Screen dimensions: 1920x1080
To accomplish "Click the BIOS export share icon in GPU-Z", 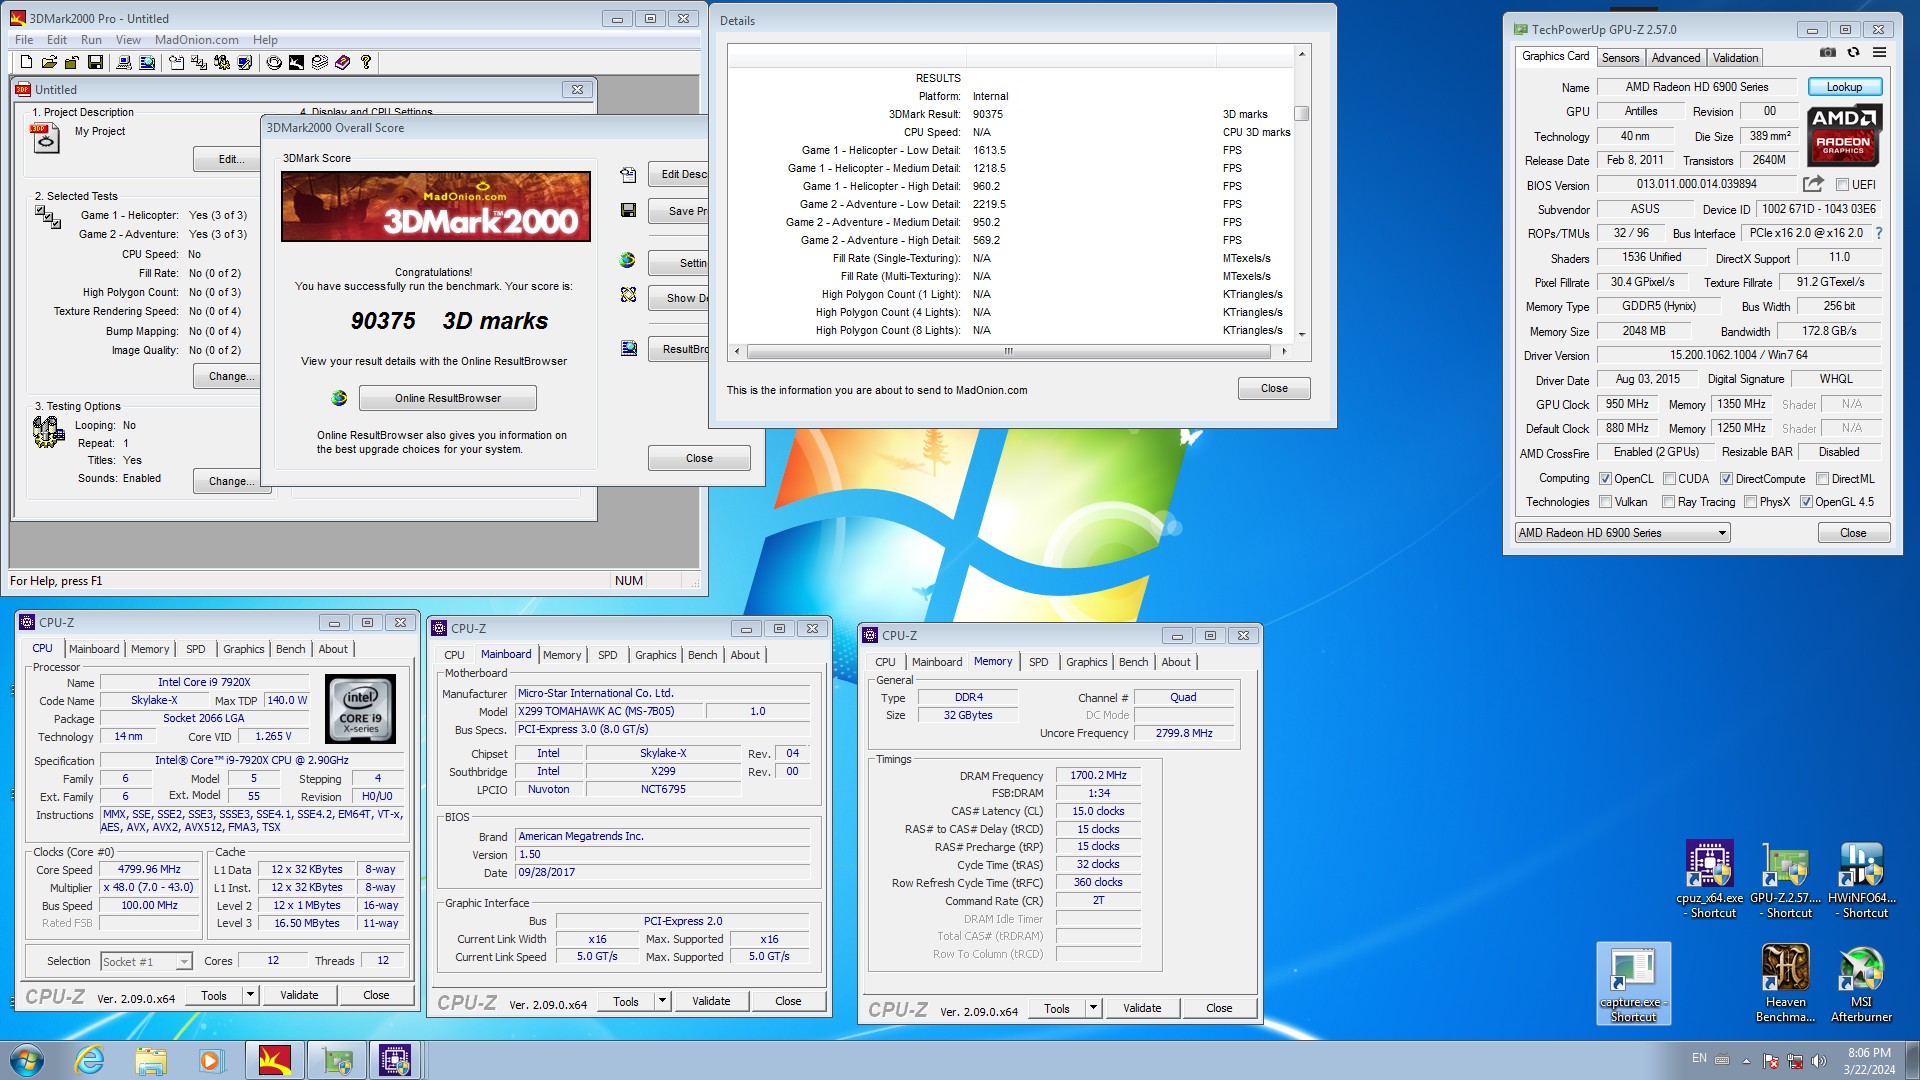I will [x=1813, y=184].
